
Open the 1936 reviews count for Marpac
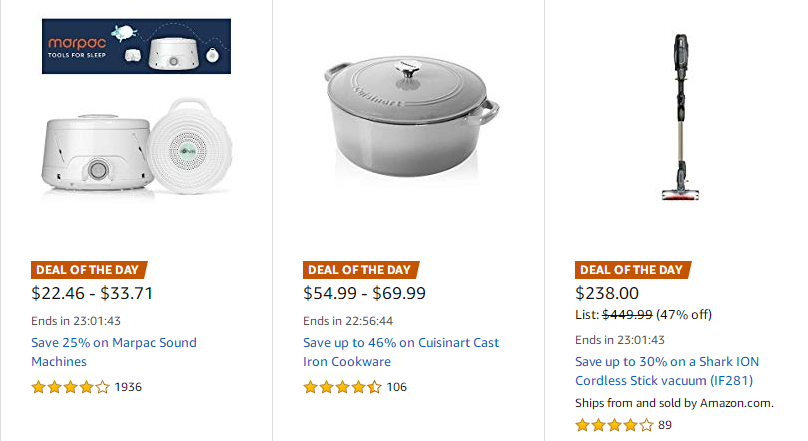point(128,387)
